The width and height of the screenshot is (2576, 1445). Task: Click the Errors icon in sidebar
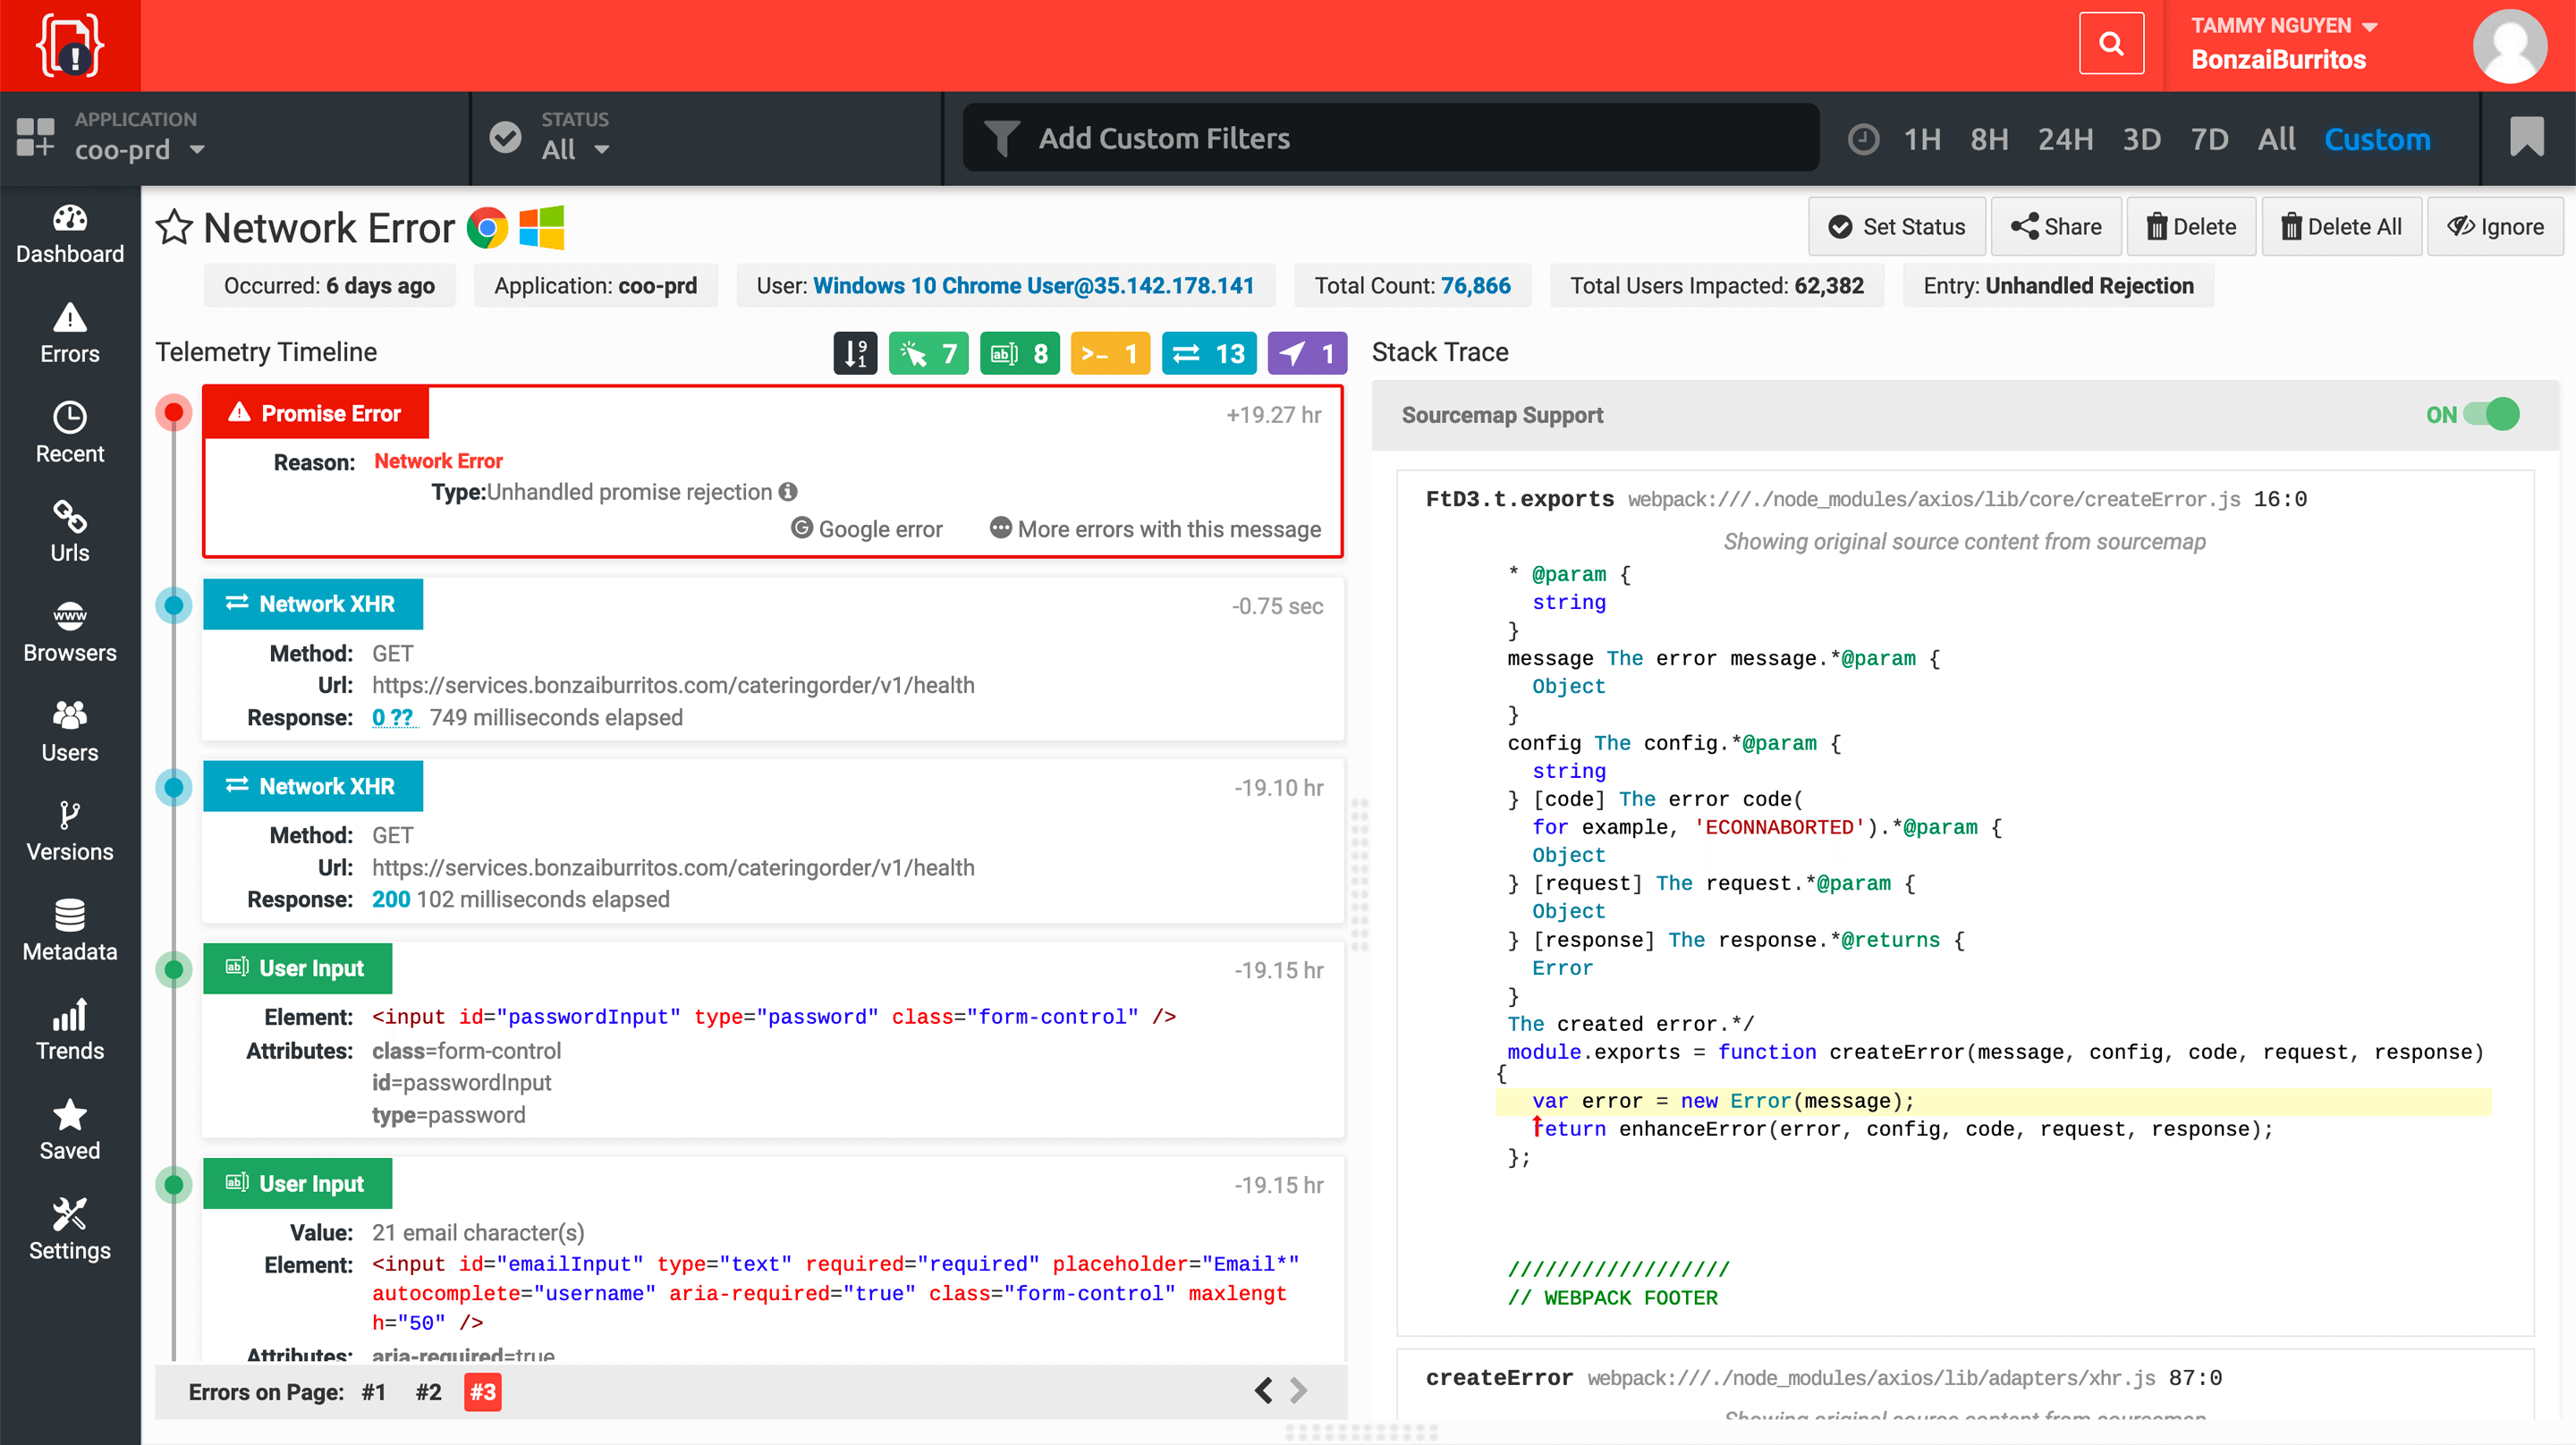(x=69, y=334)
